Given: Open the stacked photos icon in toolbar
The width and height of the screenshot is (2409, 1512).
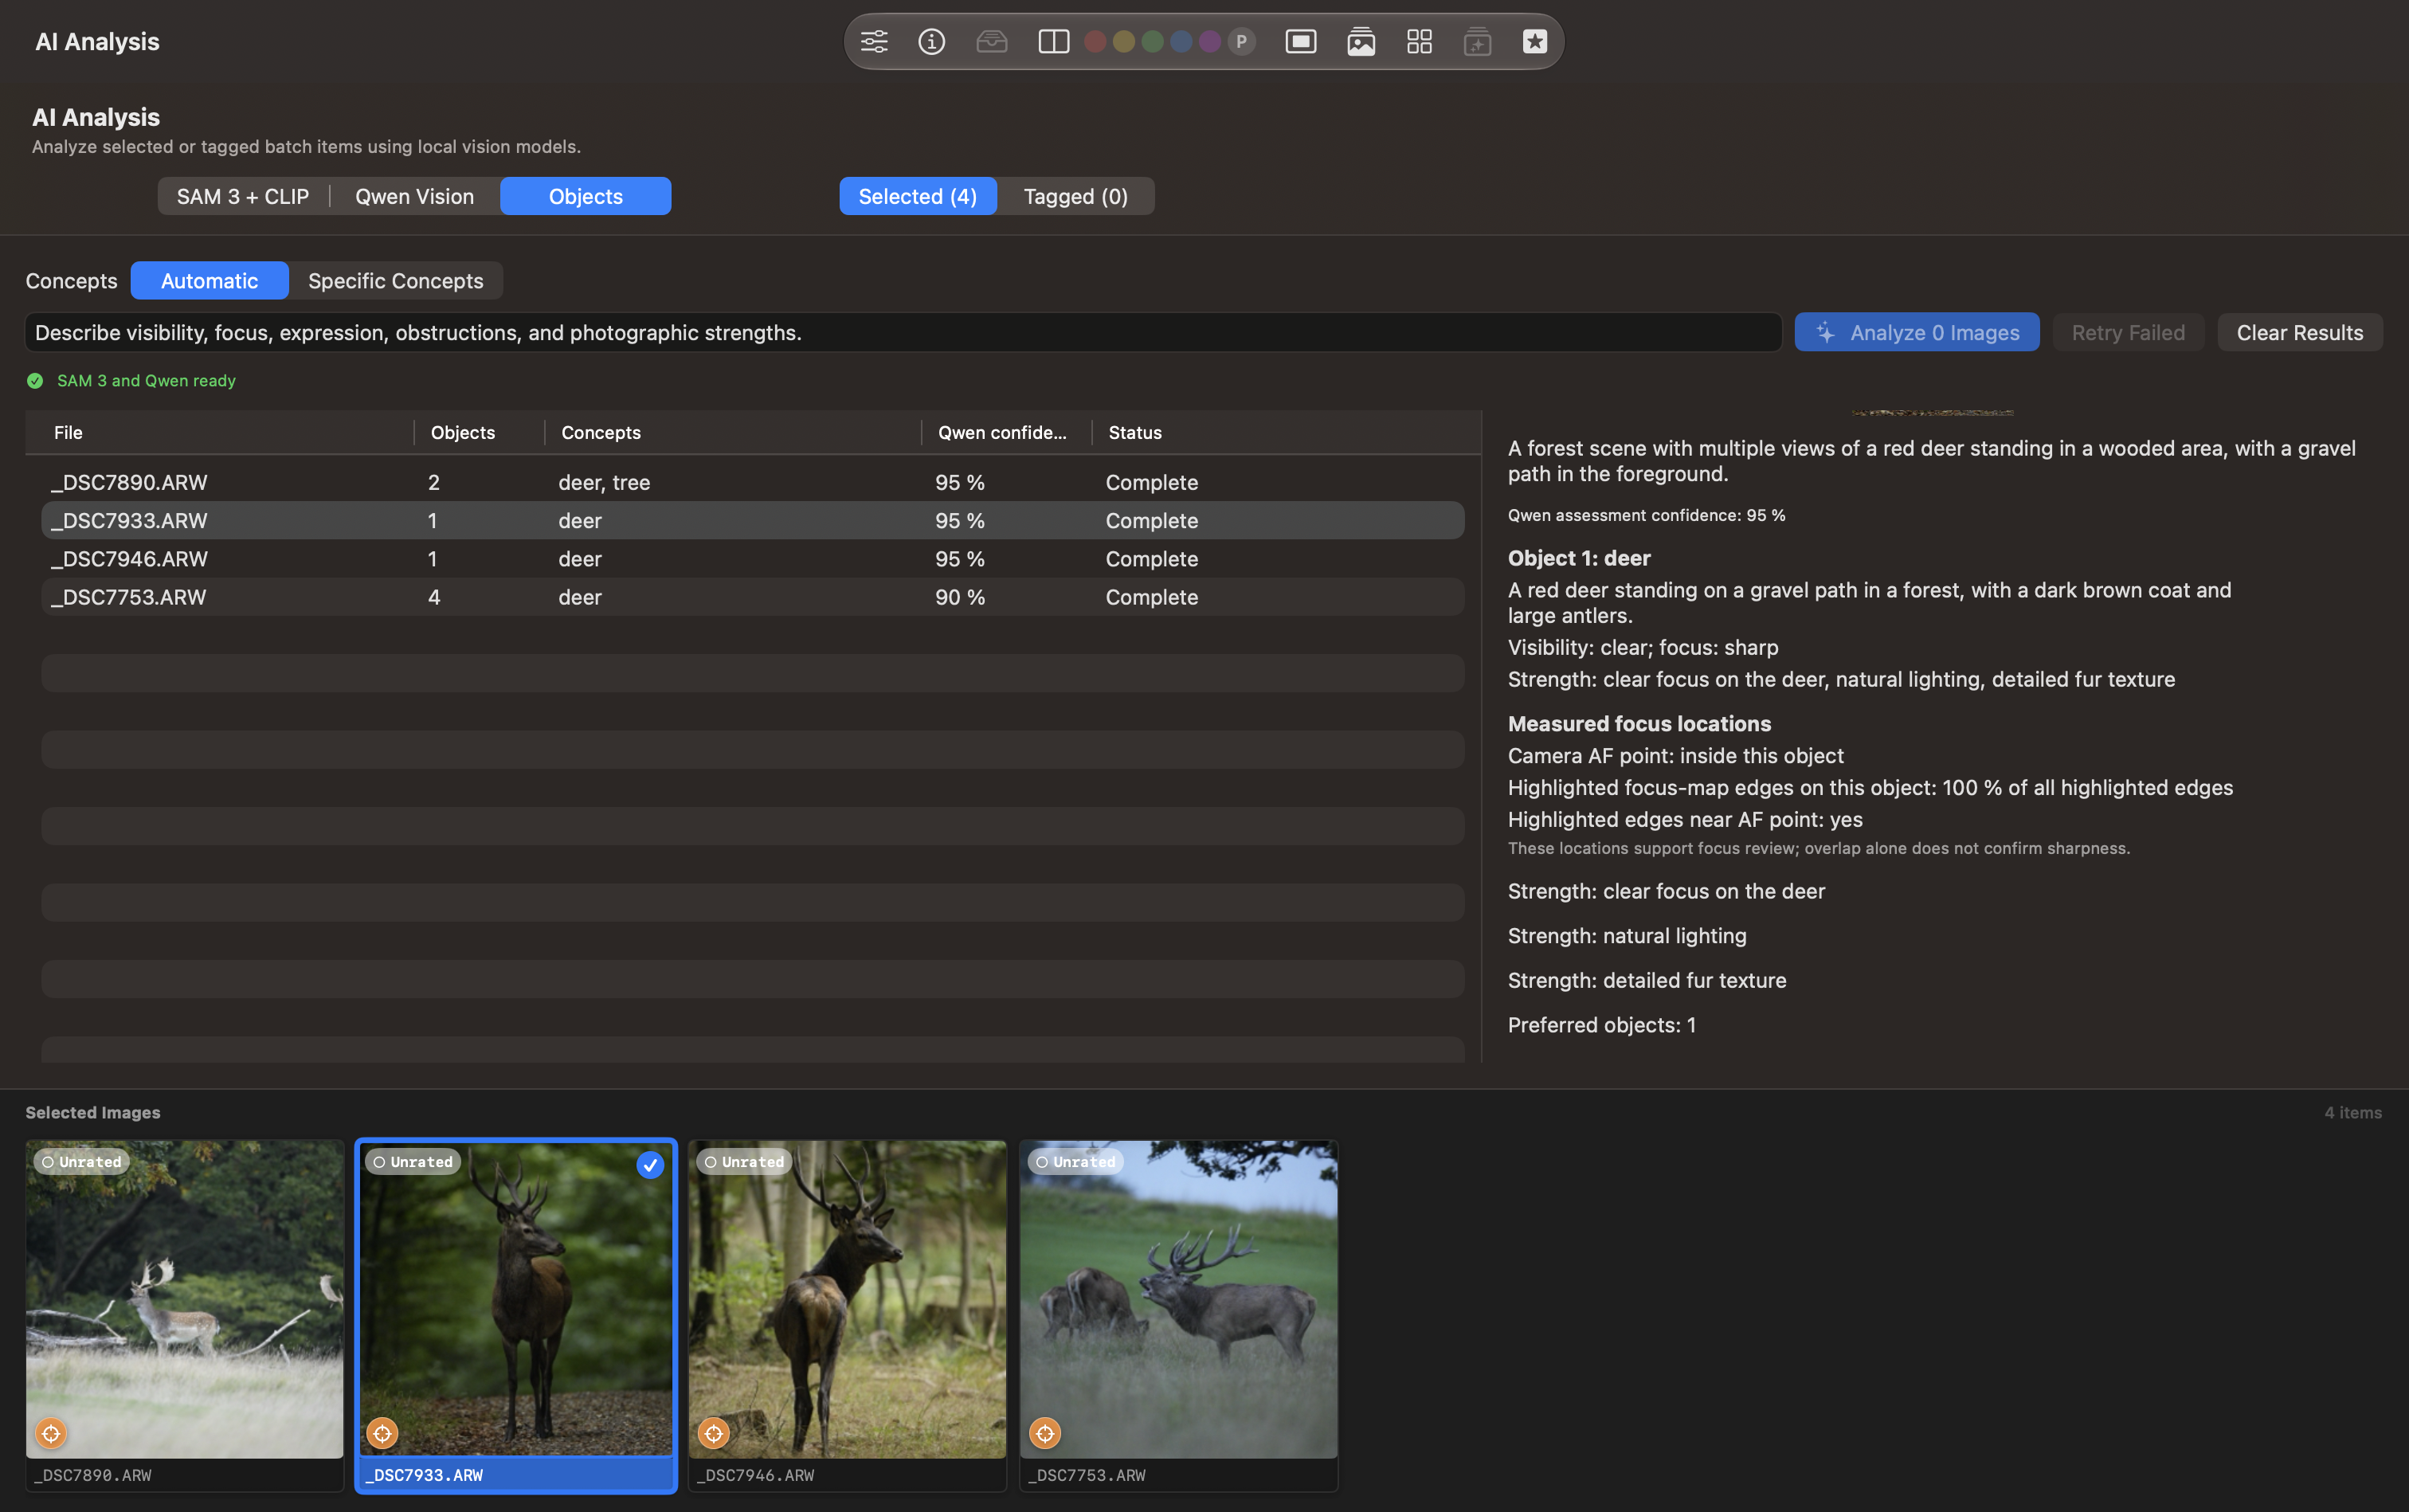Looking at the screenshot, I should click(x=1361, y=41).
